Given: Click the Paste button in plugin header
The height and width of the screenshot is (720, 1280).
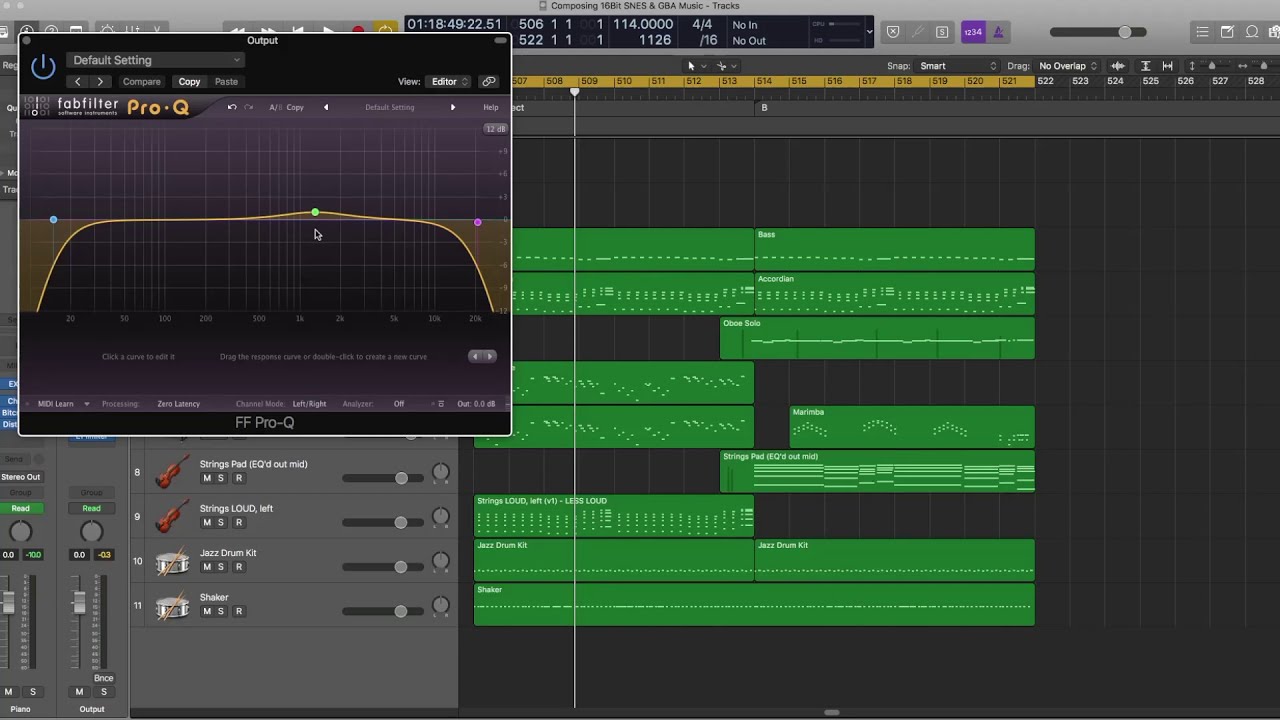Looking at the screenshot, I should (226, 82).
